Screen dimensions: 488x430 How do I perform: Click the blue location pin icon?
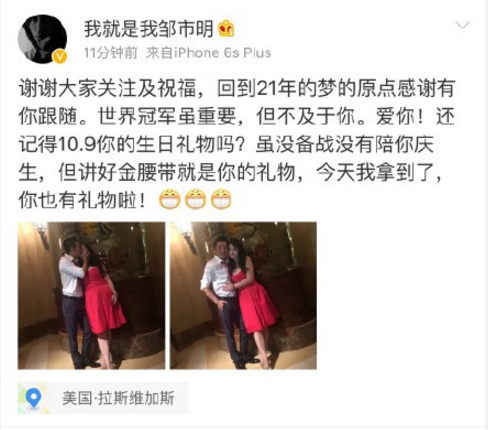(x=33, y=398)
